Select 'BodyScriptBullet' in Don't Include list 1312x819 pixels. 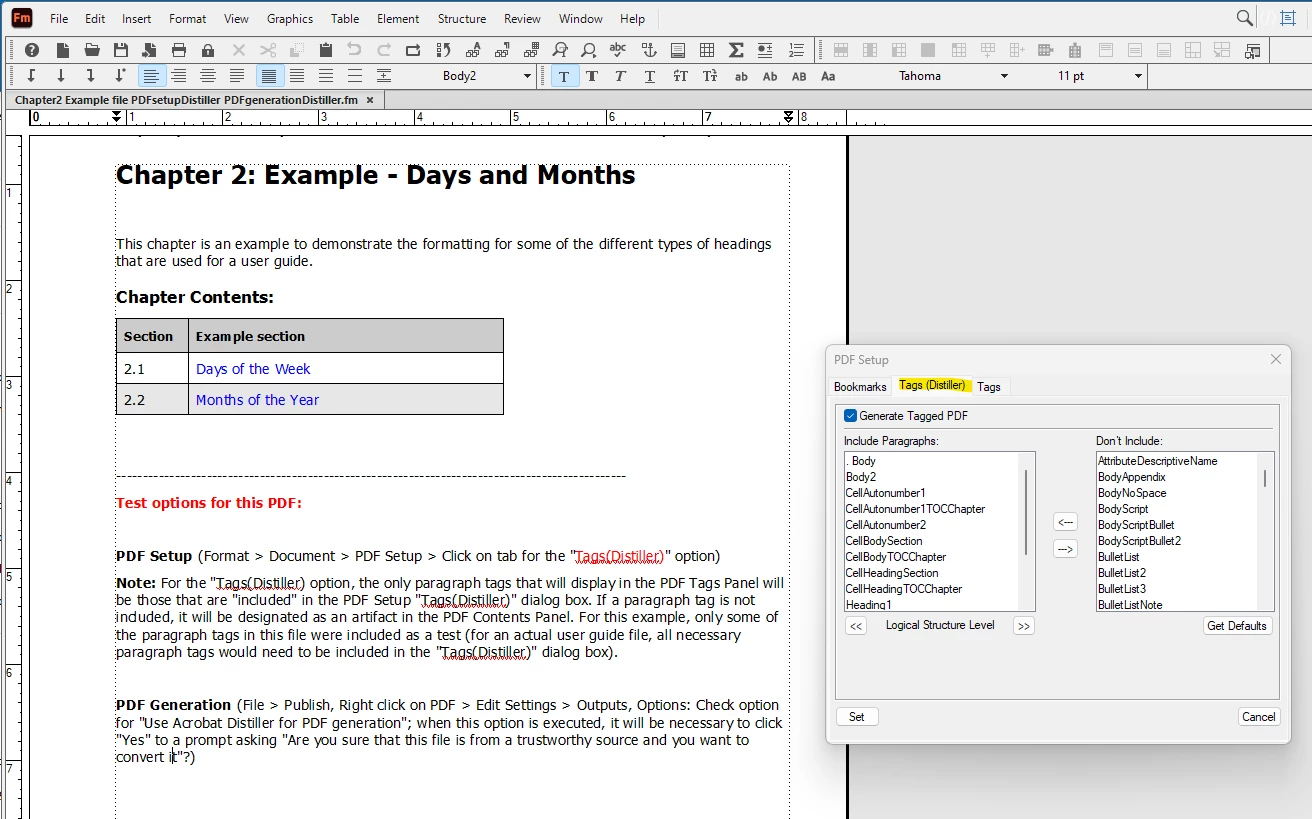tap(1136, 525)
